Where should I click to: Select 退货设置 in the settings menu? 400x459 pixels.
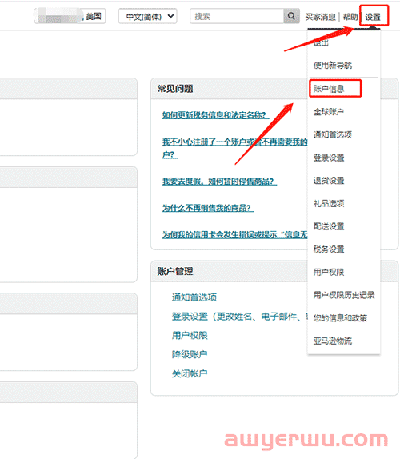coord(329,181)
